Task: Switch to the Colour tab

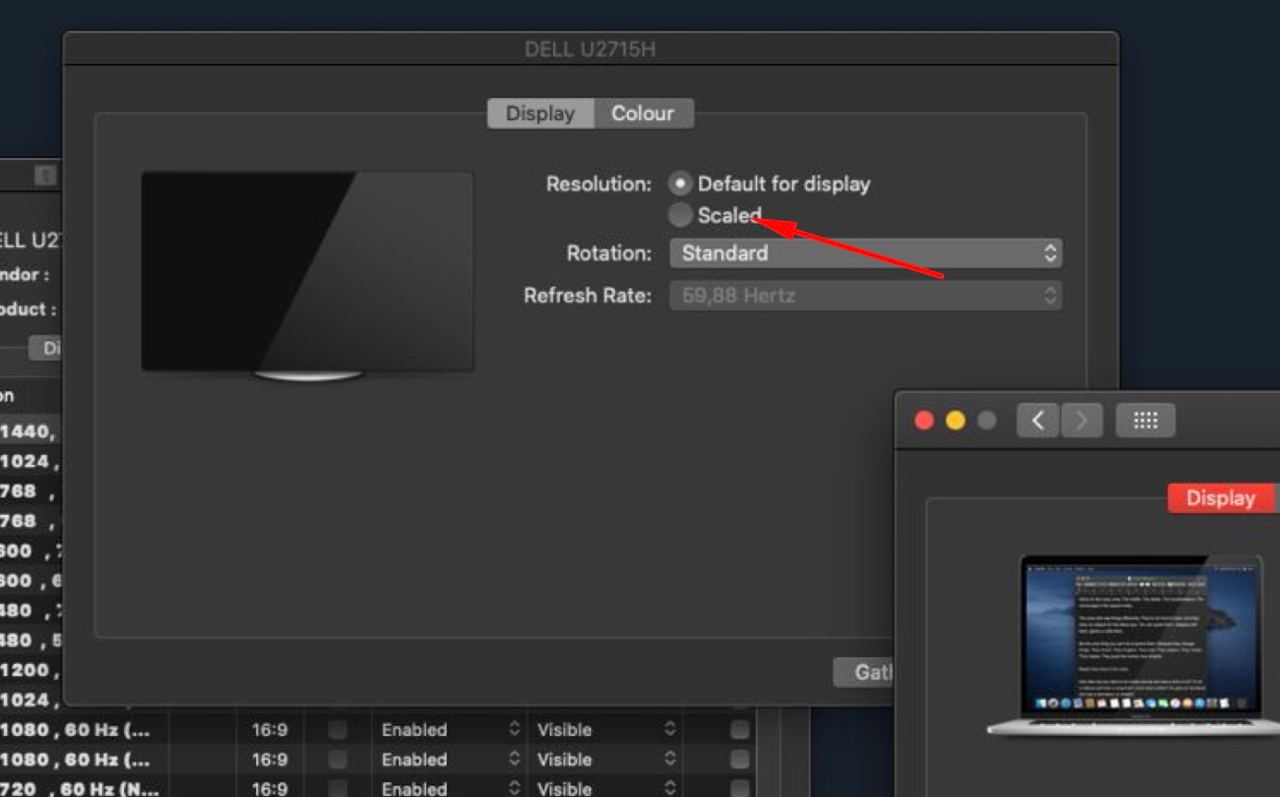Action: click(643, 114)
